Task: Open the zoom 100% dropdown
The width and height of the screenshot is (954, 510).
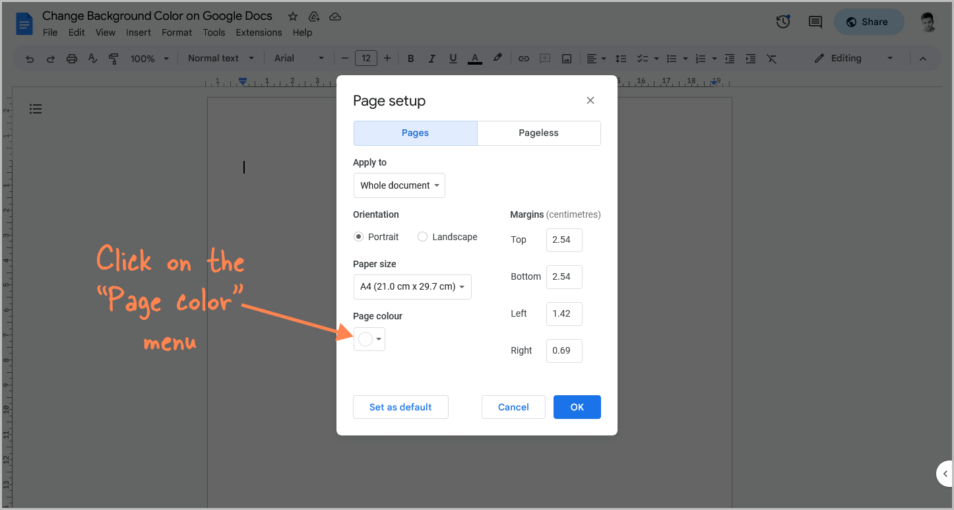Action: click(149, 58)
